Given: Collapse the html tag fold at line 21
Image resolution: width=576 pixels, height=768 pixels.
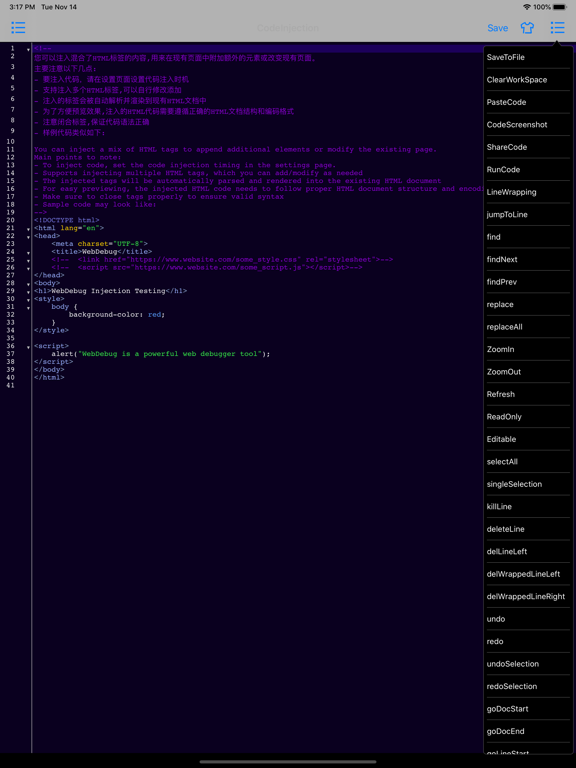Looking at the screenshot, I should coord(28,229).
